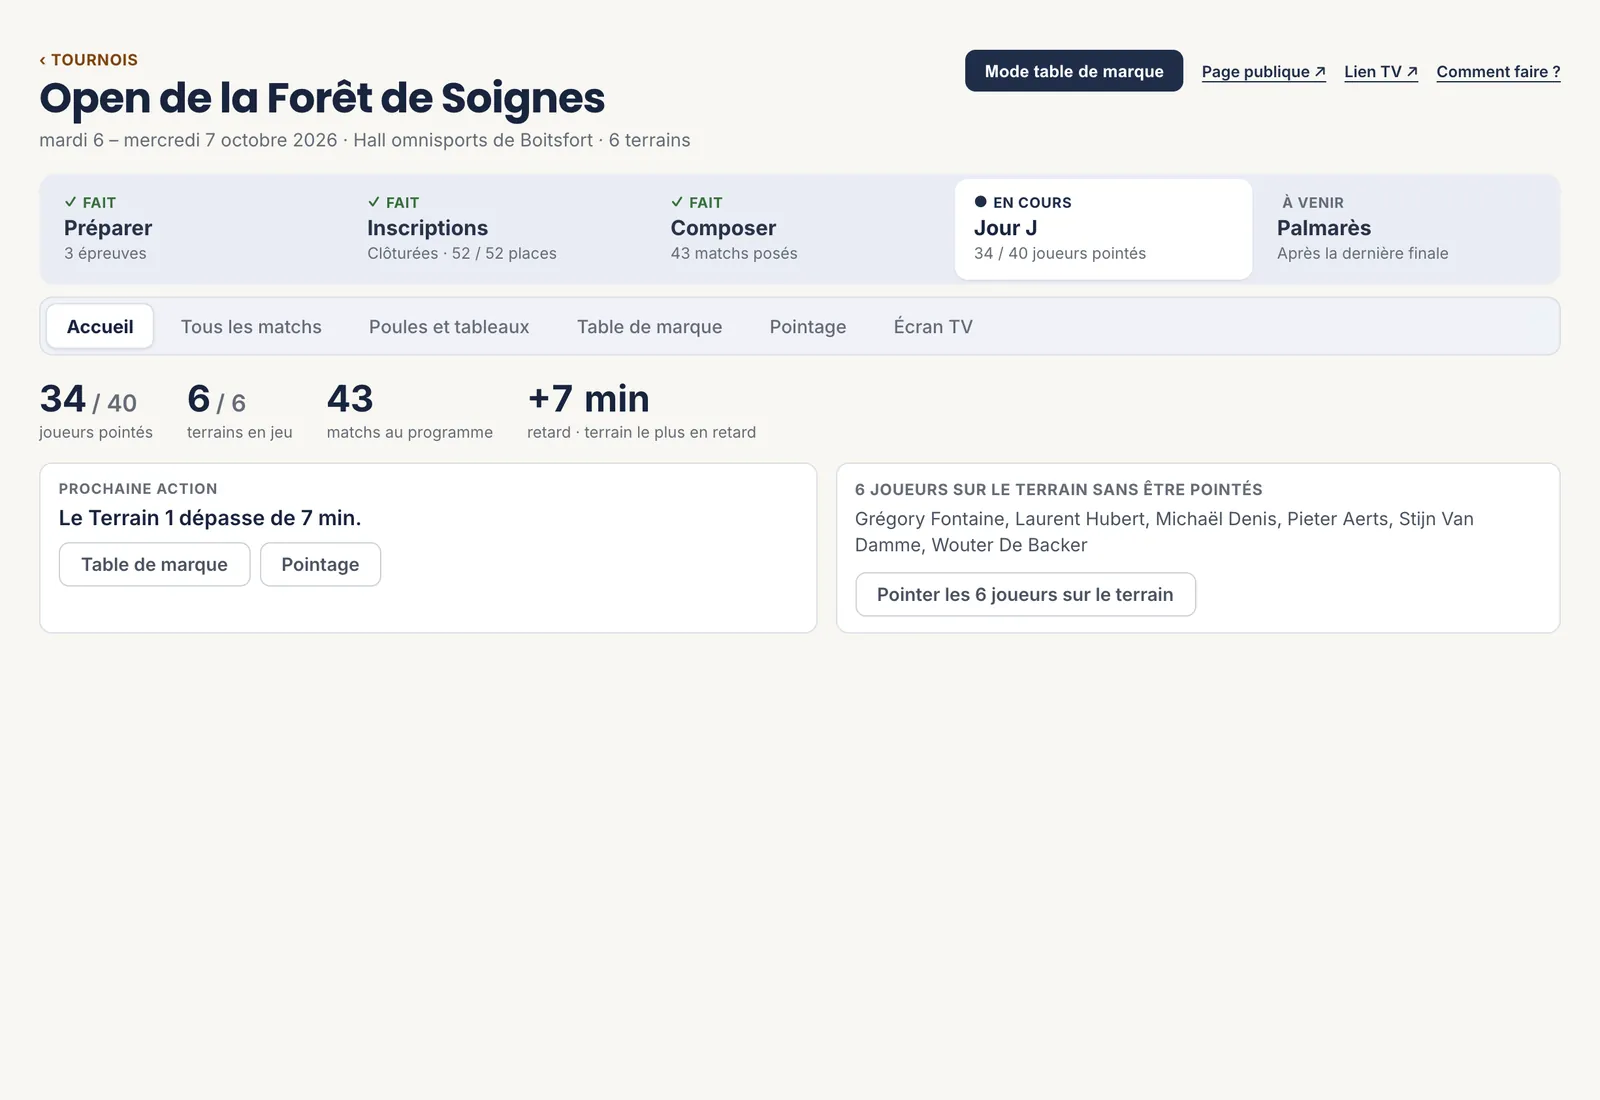Click the tournament date and venue line

[364, 140]
